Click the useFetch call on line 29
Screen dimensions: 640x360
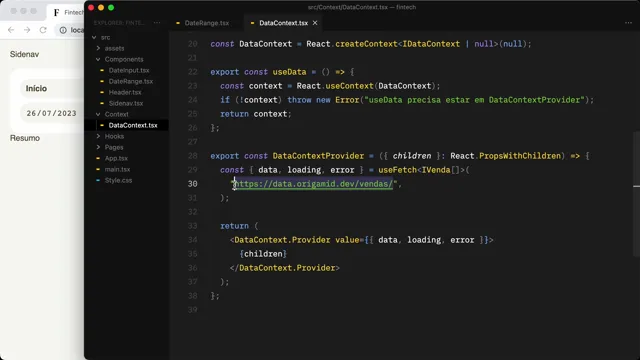[x=398, y=170]
